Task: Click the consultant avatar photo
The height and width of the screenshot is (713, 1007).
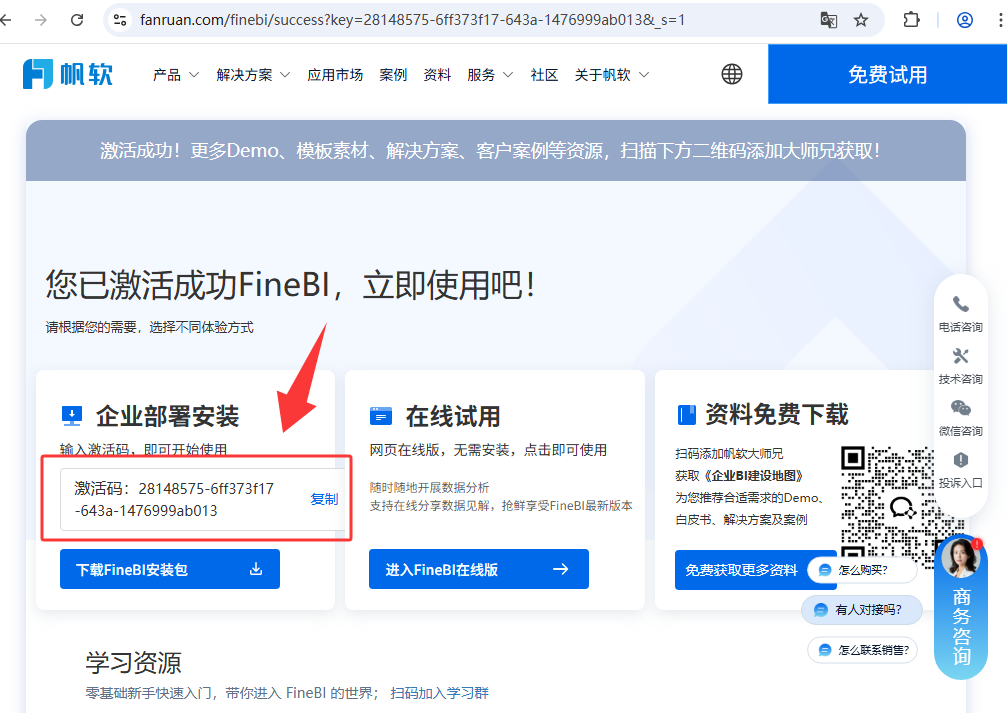Action: coord(961,558)
